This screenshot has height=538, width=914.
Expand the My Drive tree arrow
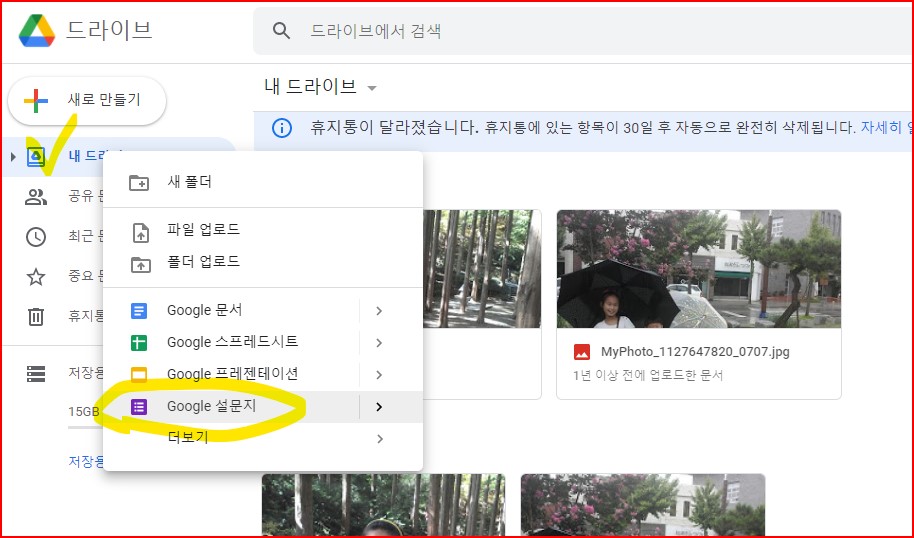[x=13, y=156]
